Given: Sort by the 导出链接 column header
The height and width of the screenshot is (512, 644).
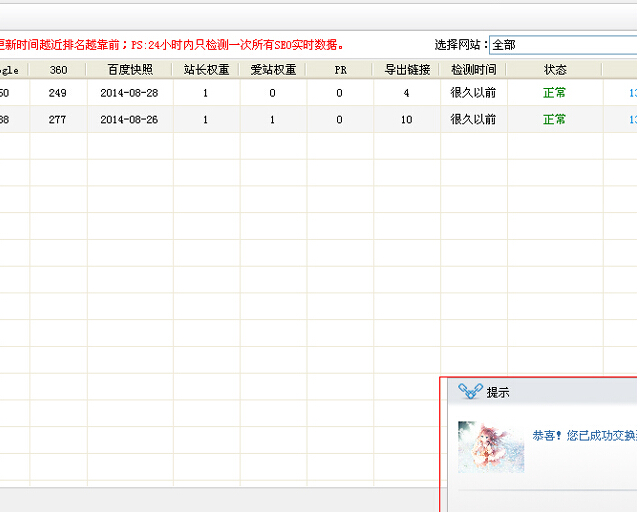Looking at the screenshot, I should pyautogui.click(x=406, y=70).
